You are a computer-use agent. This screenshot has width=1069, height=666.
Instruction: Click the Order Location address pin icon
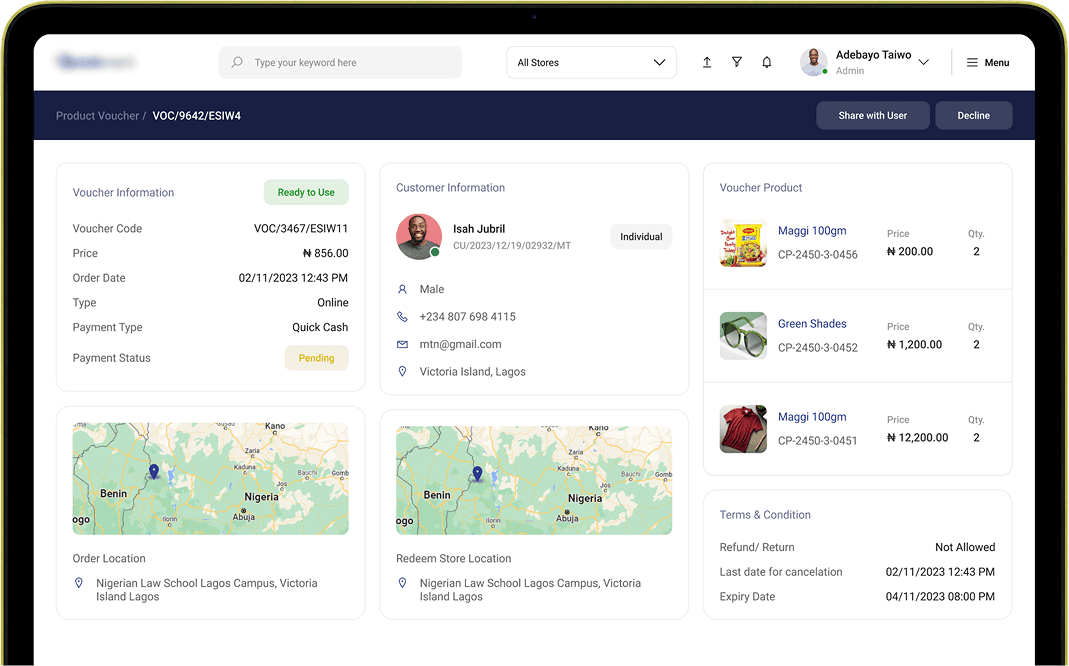pyautogui.click(x=79, y=583)
